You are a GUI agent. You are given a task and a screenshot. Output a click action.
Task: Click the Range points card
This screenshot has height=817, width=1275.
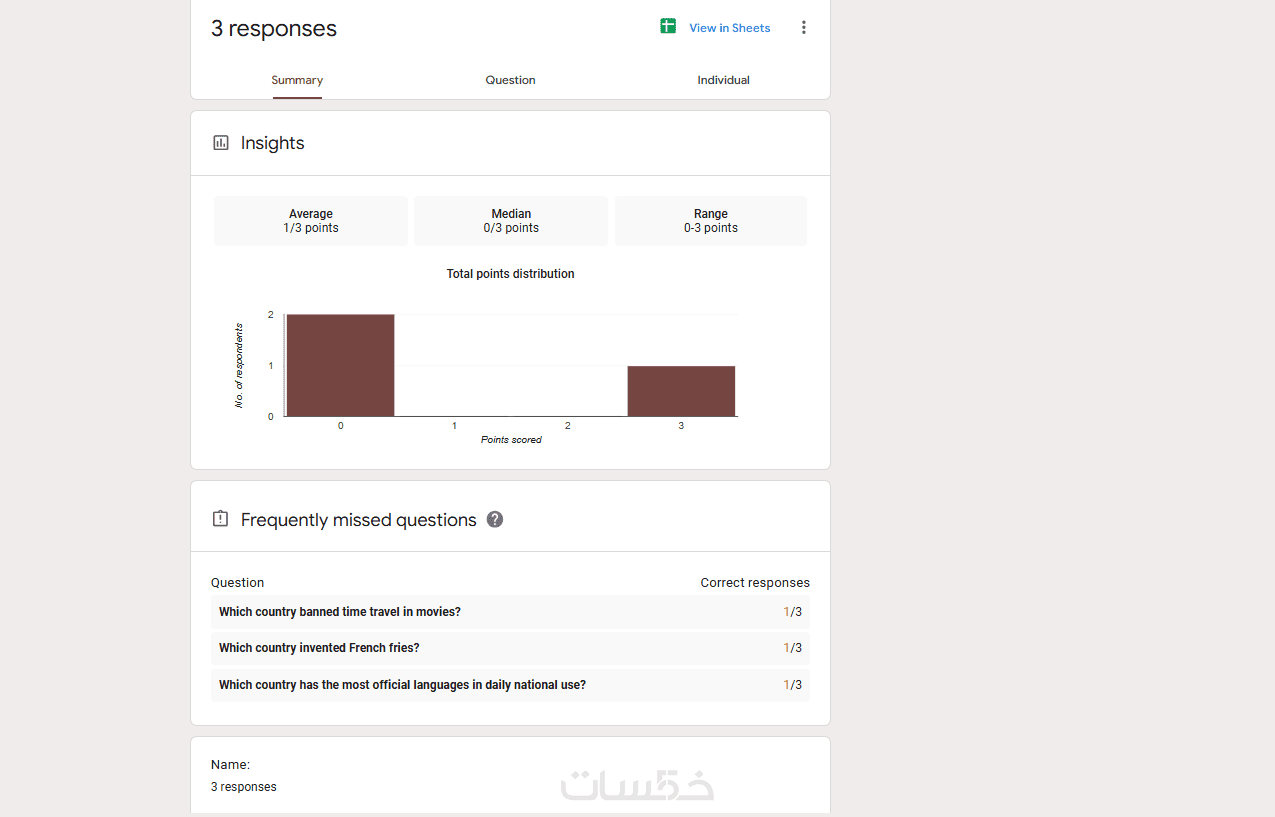[711, 221]
